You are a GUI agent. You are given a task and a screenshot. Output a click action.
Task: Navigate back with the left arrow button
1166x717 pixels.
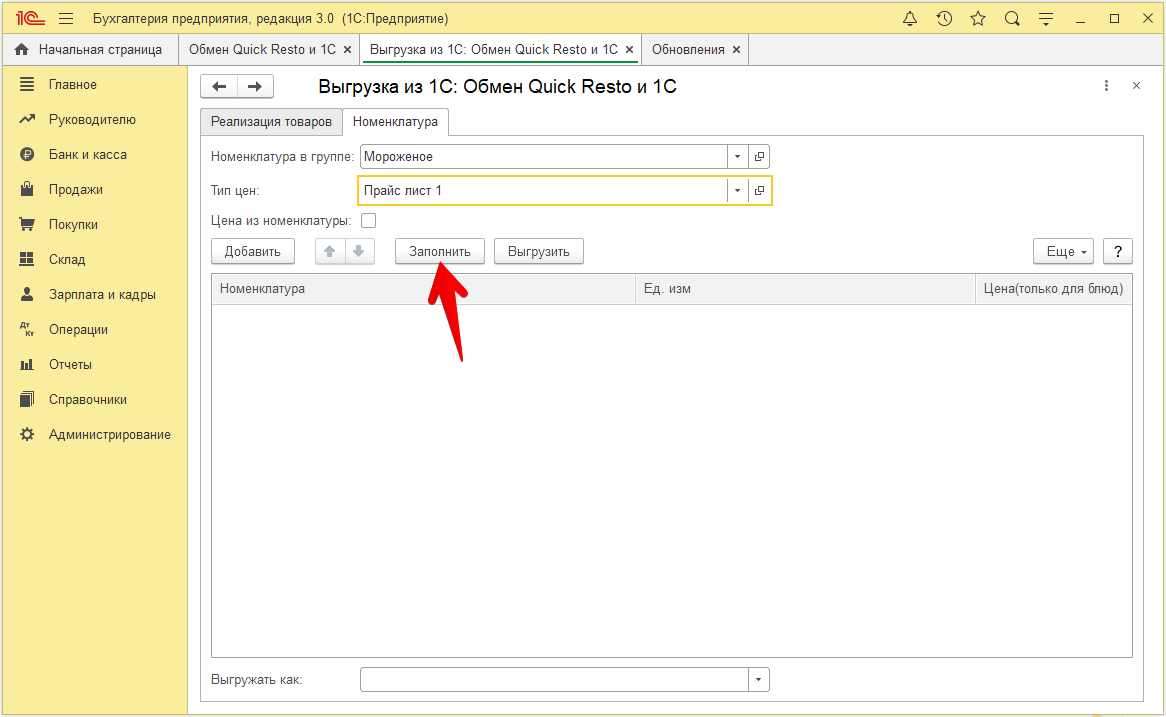click(x=219, y=86)
